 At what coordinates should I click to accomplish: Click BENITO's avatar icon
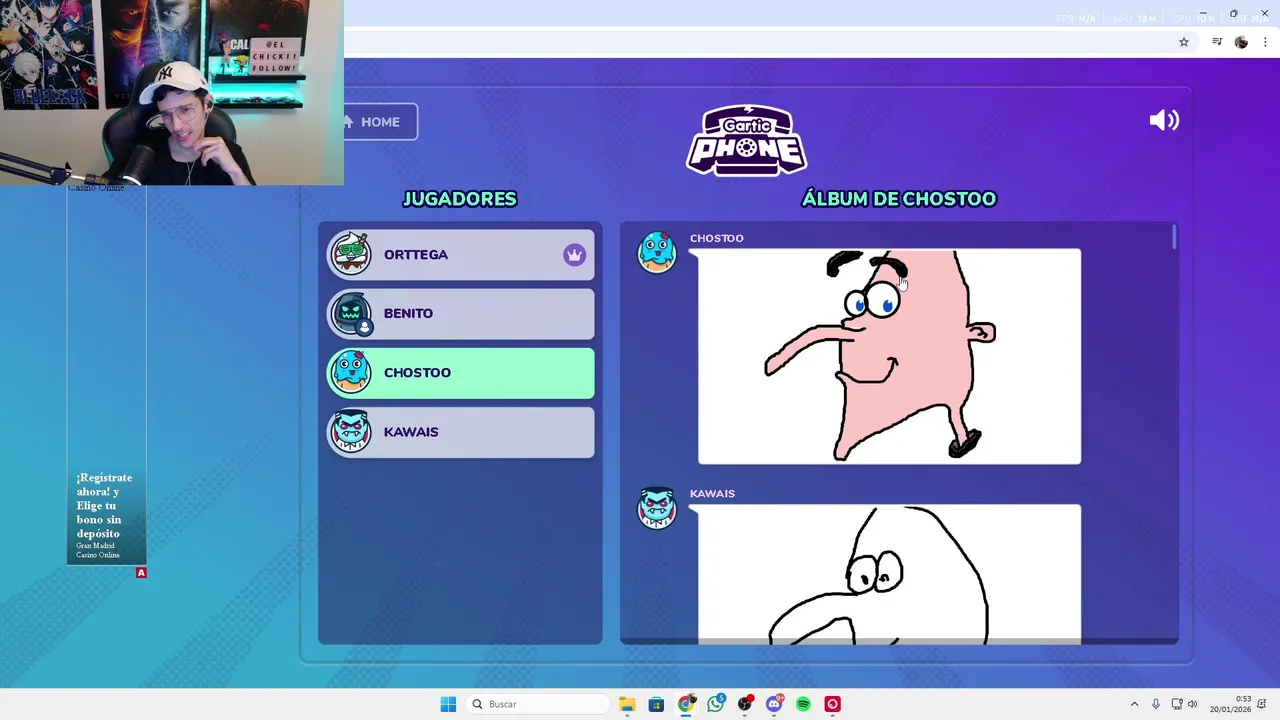click(x=351, y=313)
